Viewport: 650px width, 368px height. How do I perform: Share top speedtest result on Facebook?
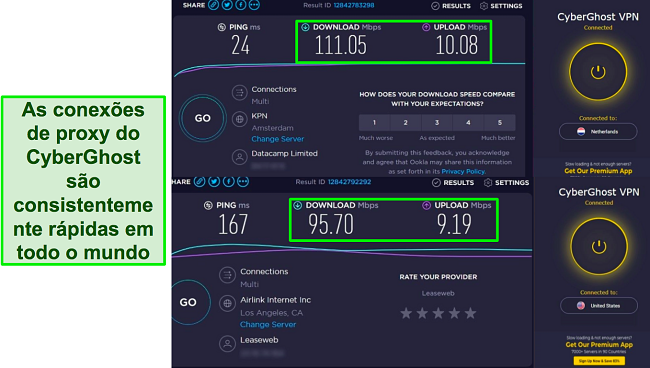click(241, 5)
